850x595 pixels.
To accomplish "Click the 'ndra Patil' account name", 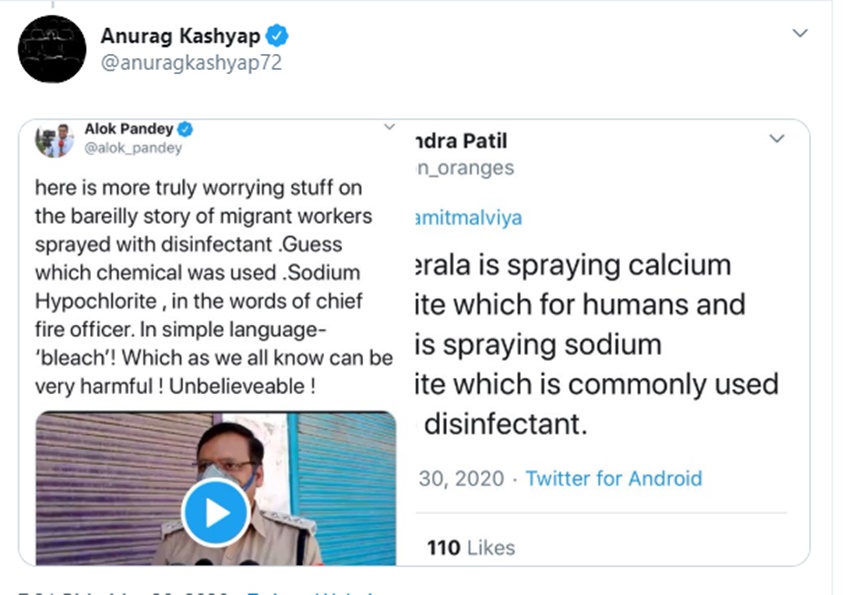I will click(x=459, y=141).
